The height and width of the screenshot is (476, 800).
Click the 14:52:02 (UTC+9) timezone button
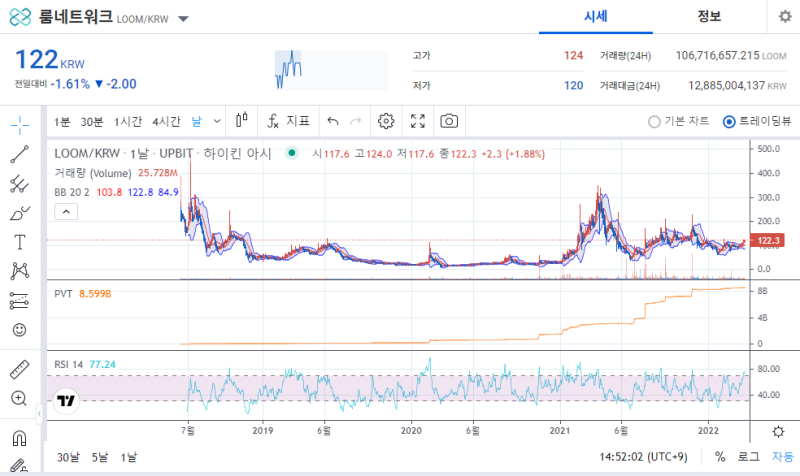tap(643, 457)
